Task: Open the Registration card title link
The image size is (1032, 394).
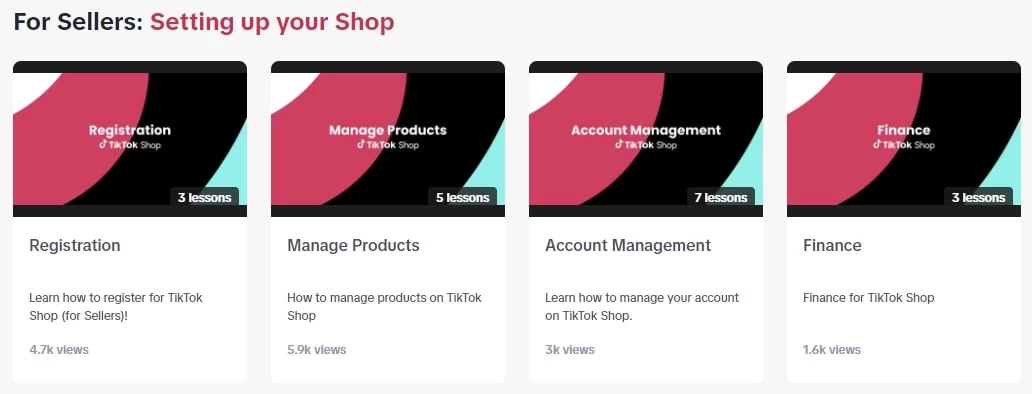Action: [74, 245]
